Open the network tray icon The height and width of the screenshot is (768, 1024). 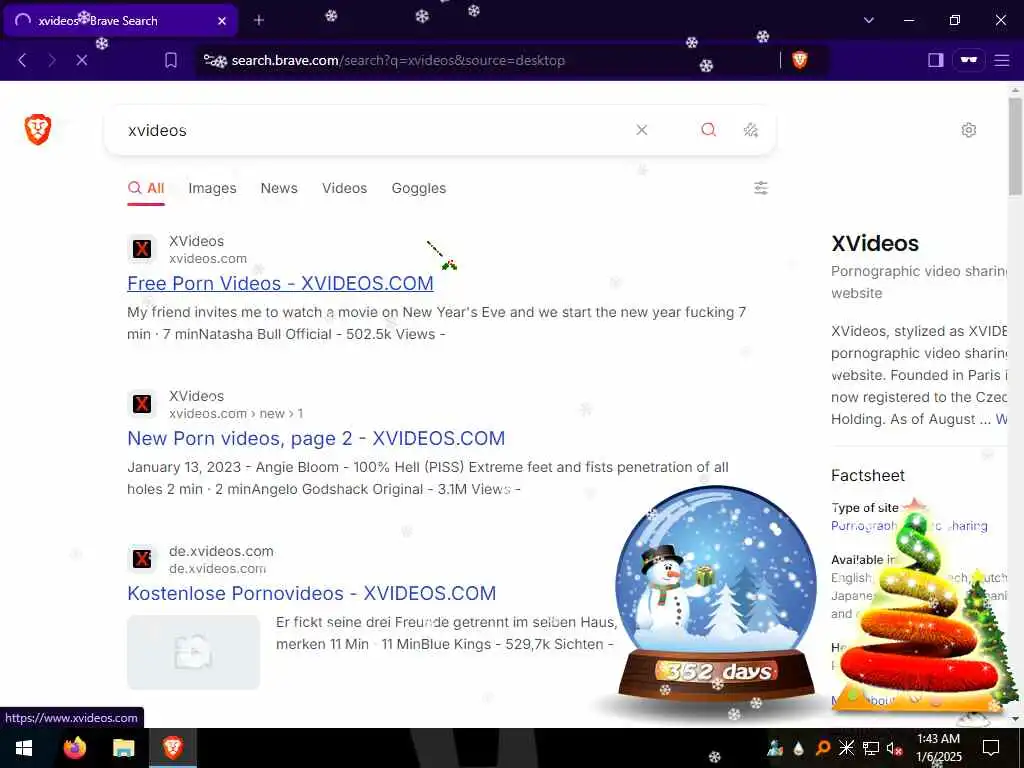click(x=871, y=748)
